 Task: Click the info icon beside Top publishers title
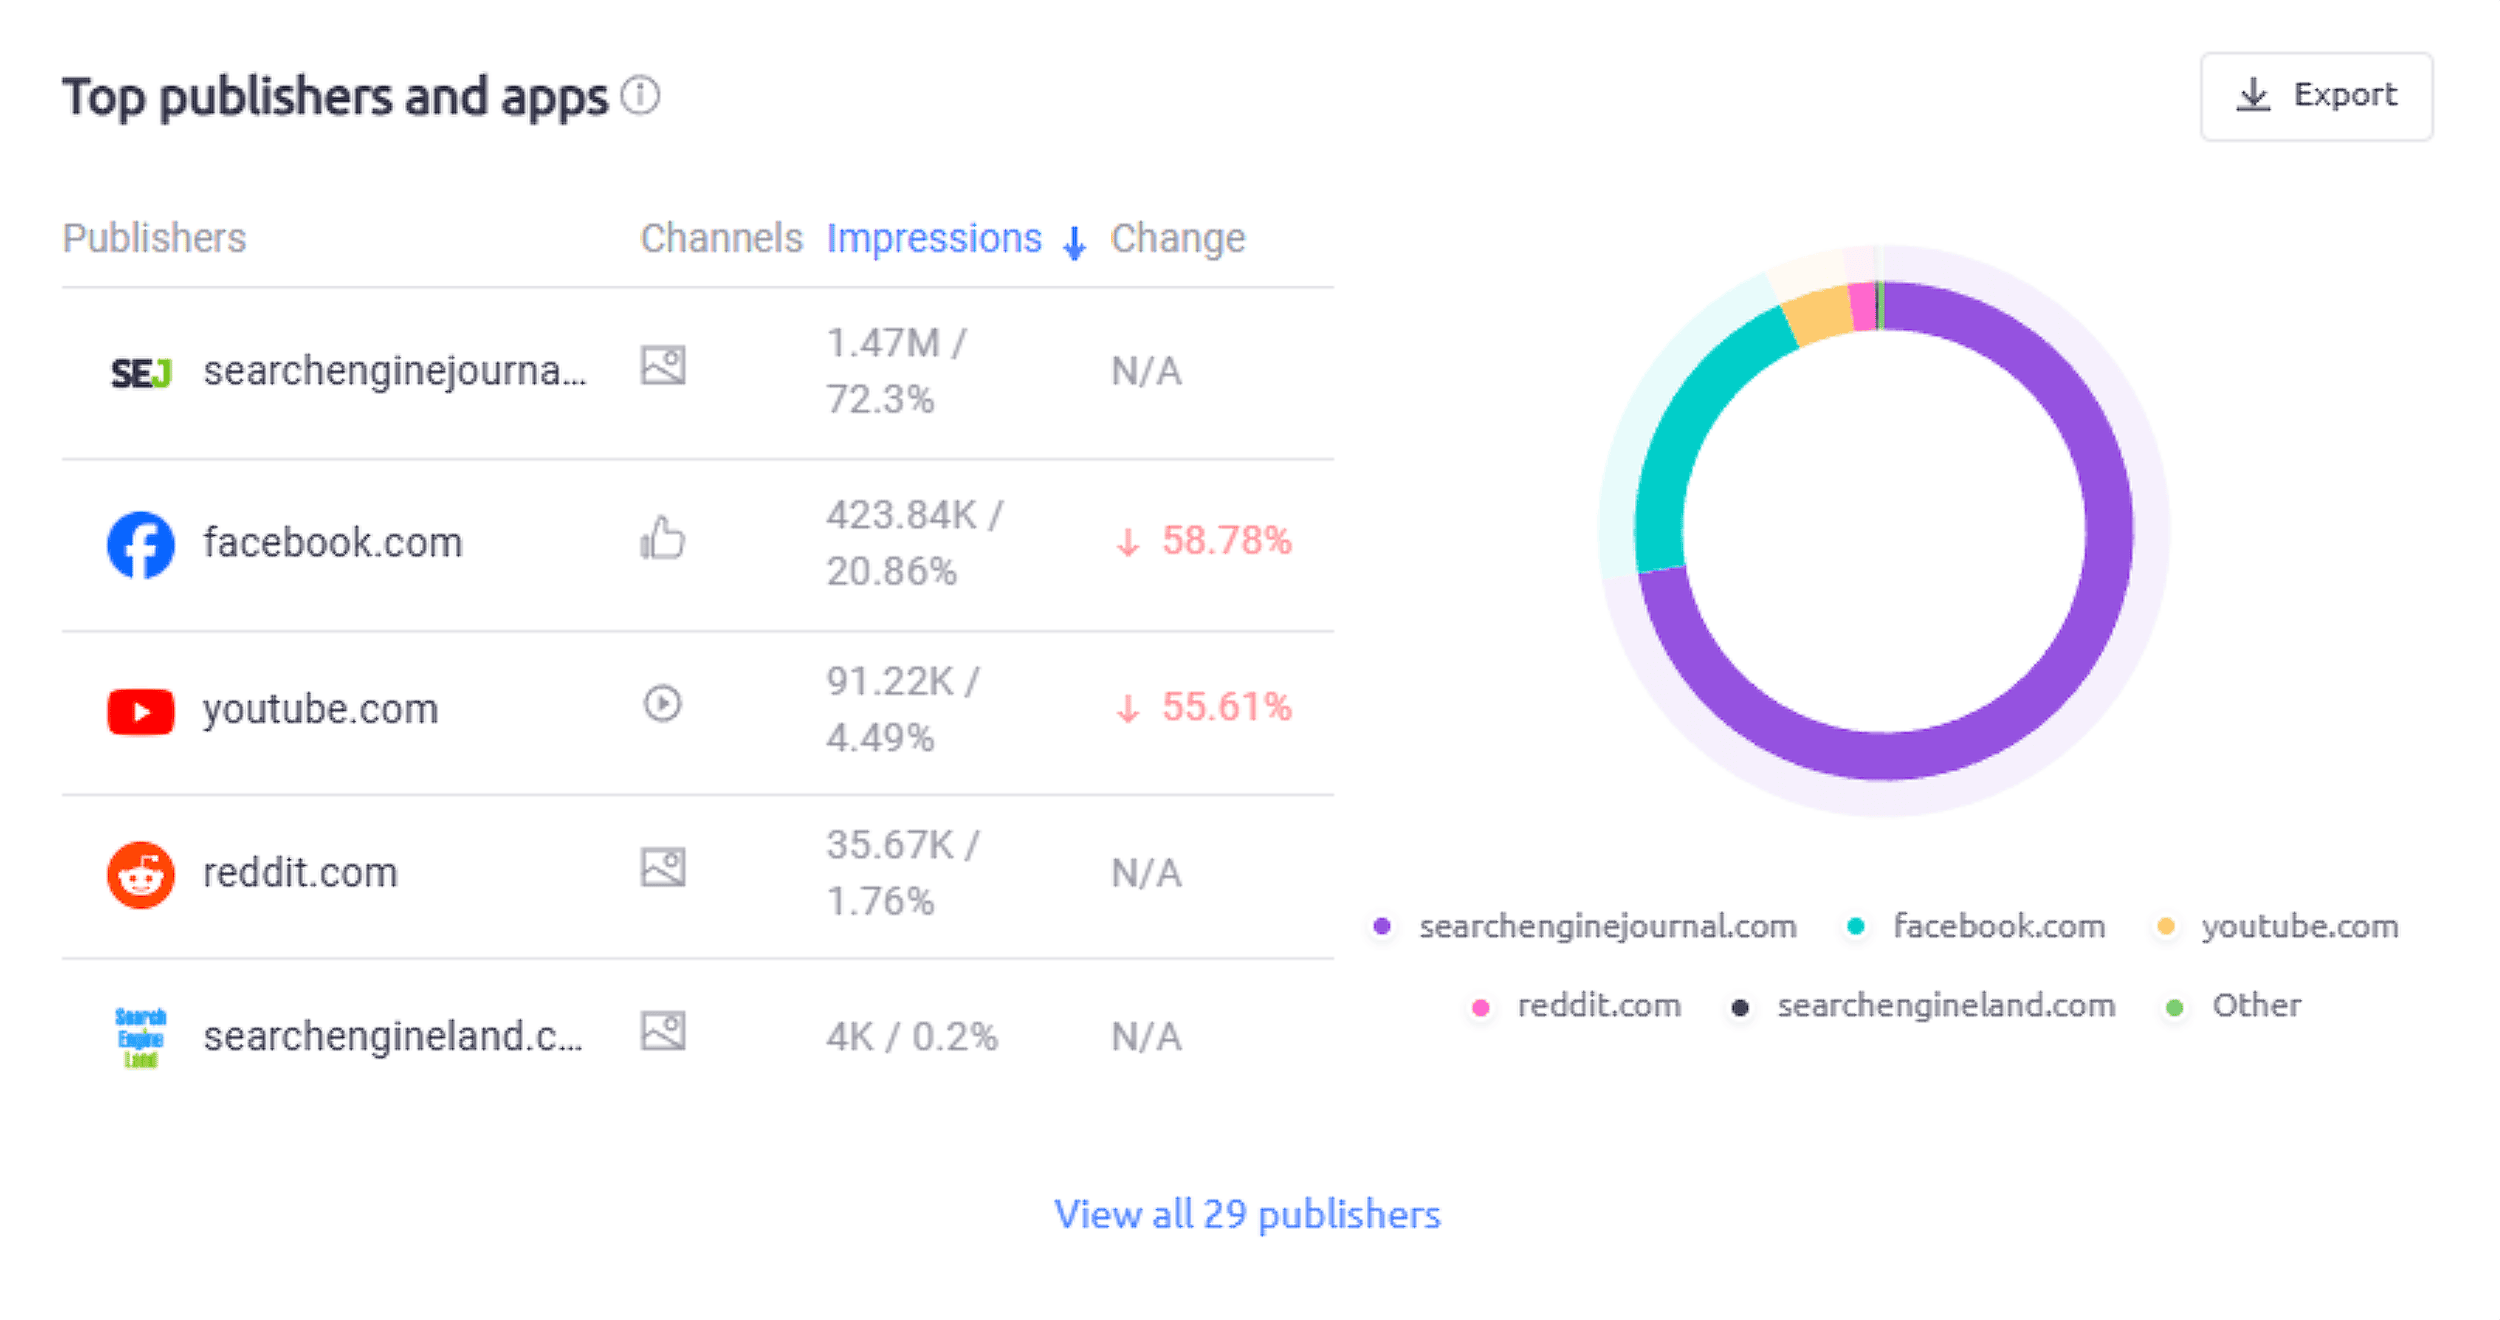click(640, 96)
